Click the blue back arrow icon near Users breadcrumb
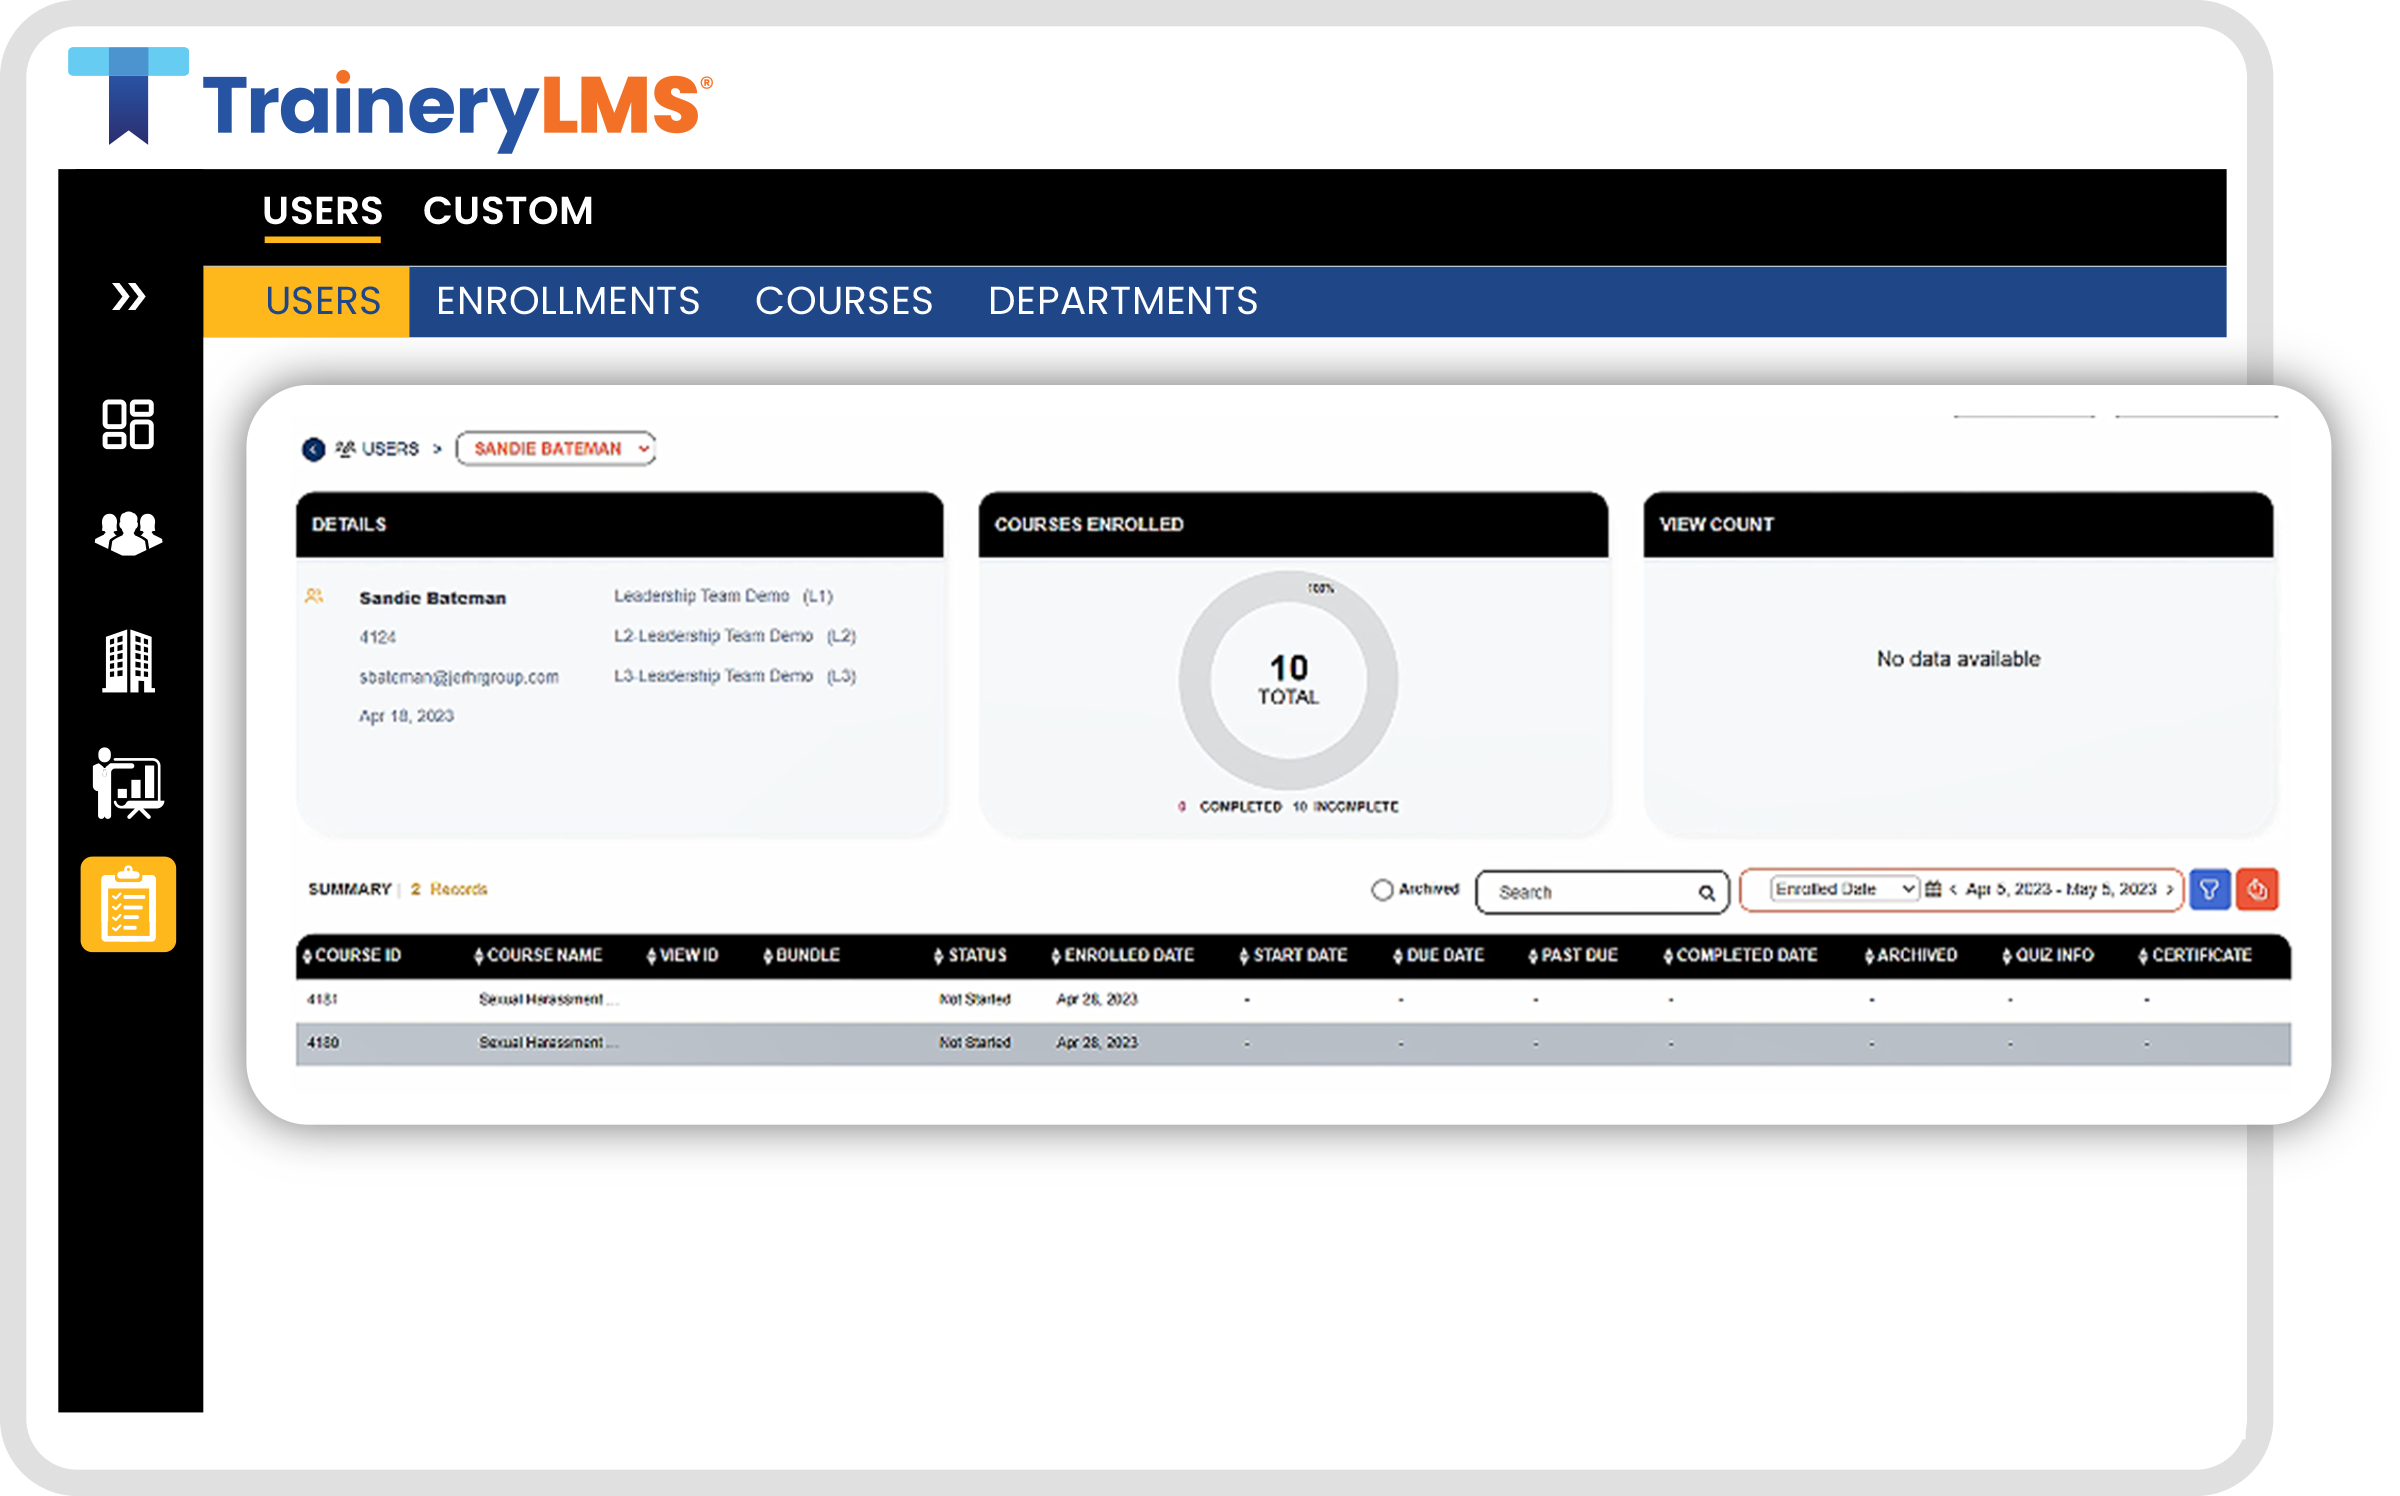Screen dimensions: 2400x1496 pos(313,449)
